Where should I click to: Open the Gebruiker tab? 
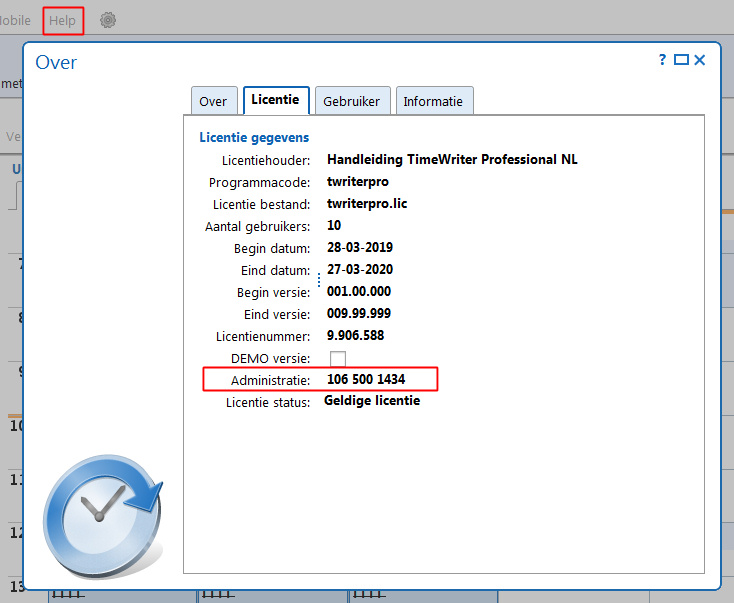tap(352, 101)
